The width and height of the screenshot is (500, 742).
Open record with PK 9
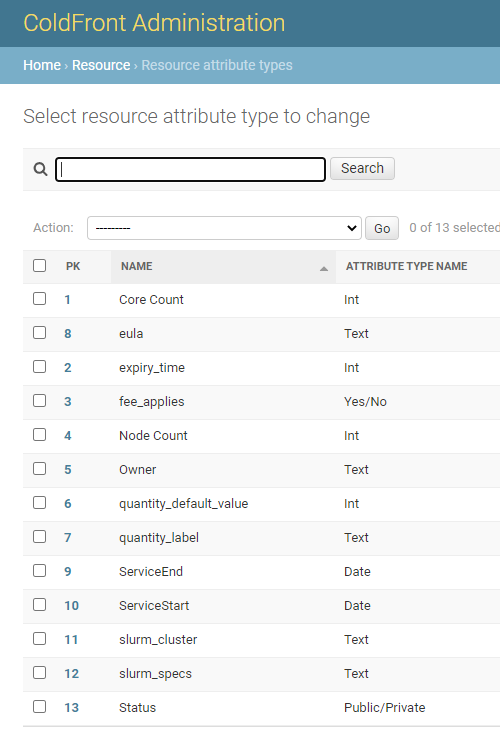pyautogui.click(x=68, y=572)
